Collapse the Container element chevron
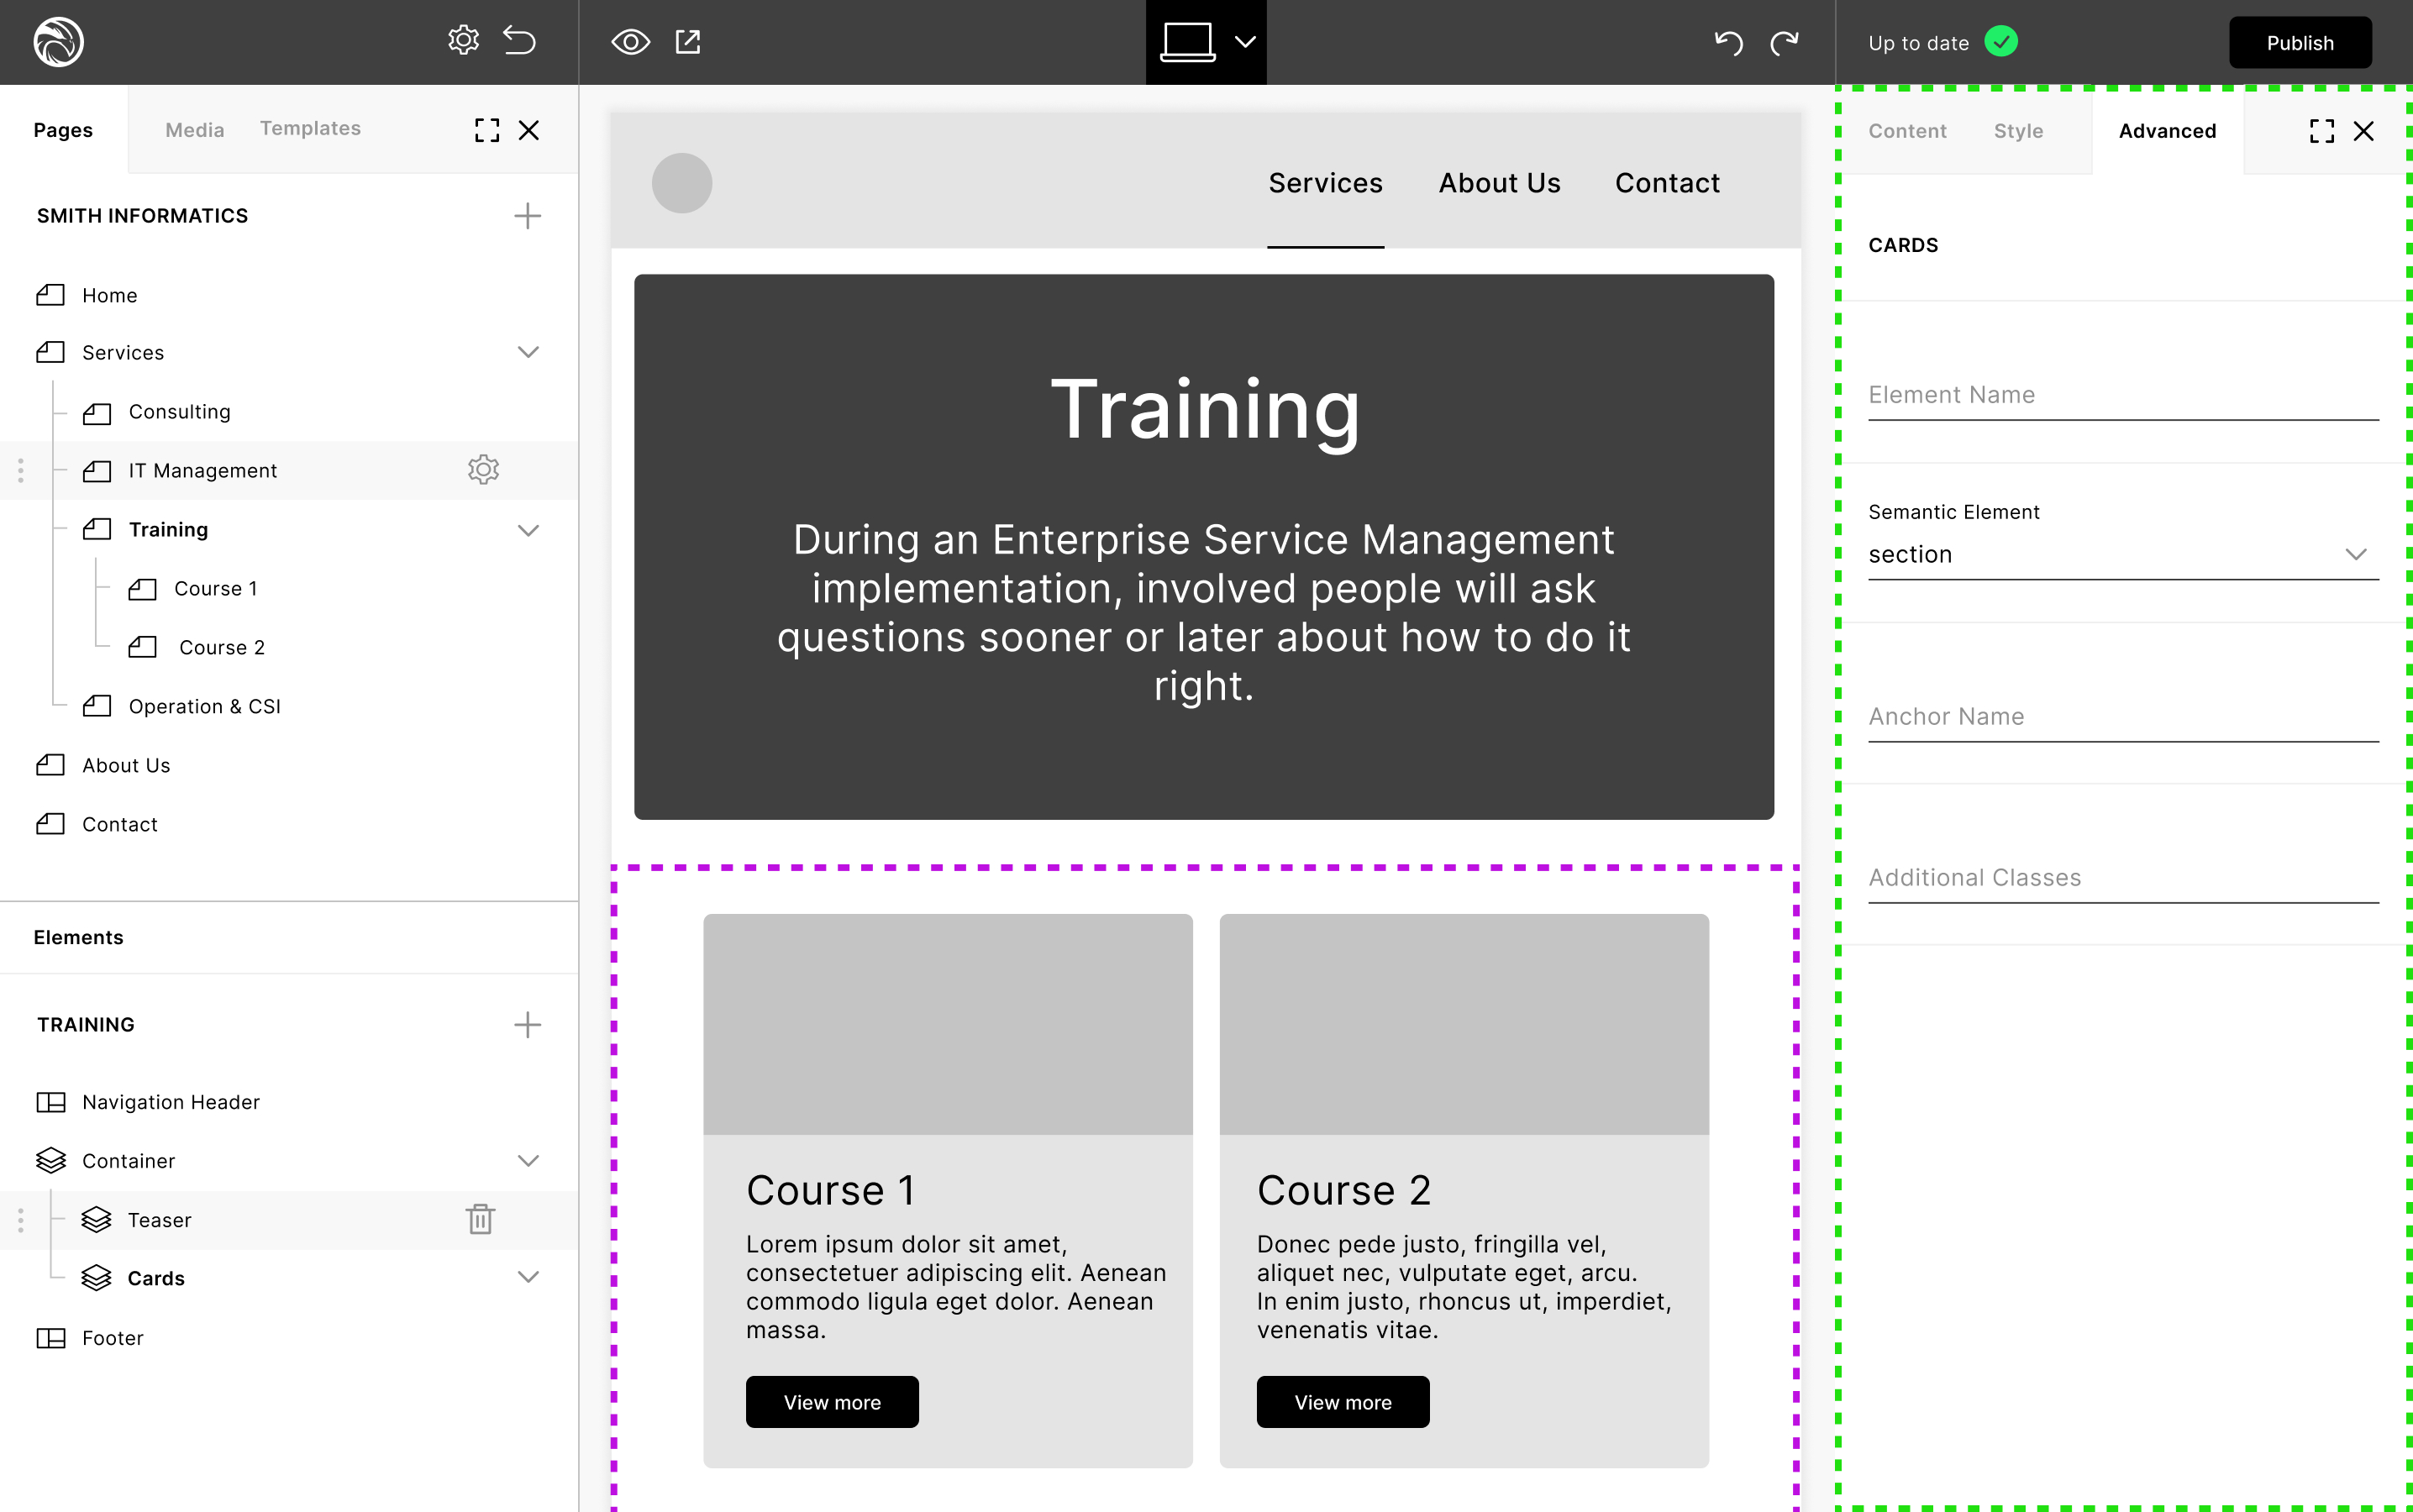 click(x=528, y=1161)
